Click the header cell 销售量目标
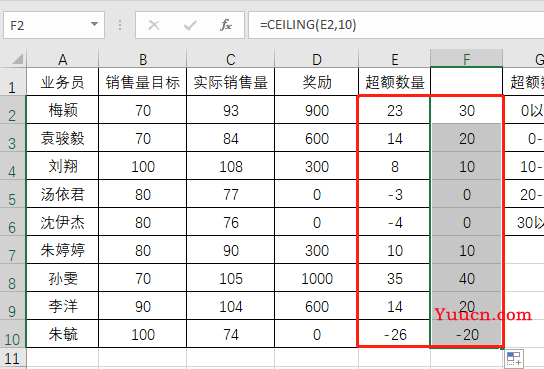The image size is (544, 369). 143,82
